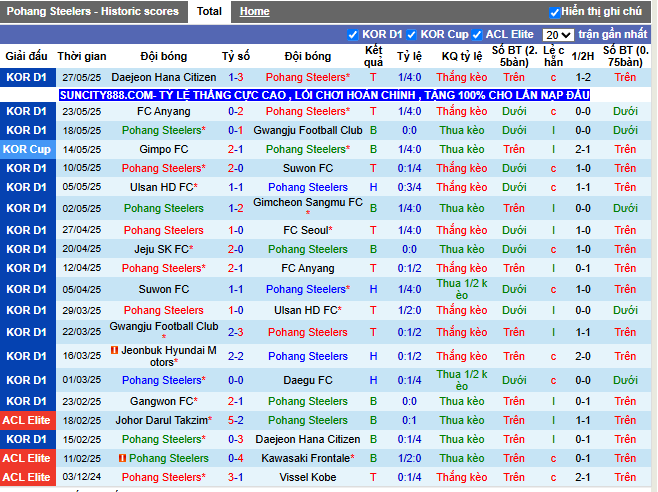Click the 'Thua 1/2 kèo' result on 05/04/25
Image resolution: width=658 pixels, height=492 pixels.
point(462,289)
